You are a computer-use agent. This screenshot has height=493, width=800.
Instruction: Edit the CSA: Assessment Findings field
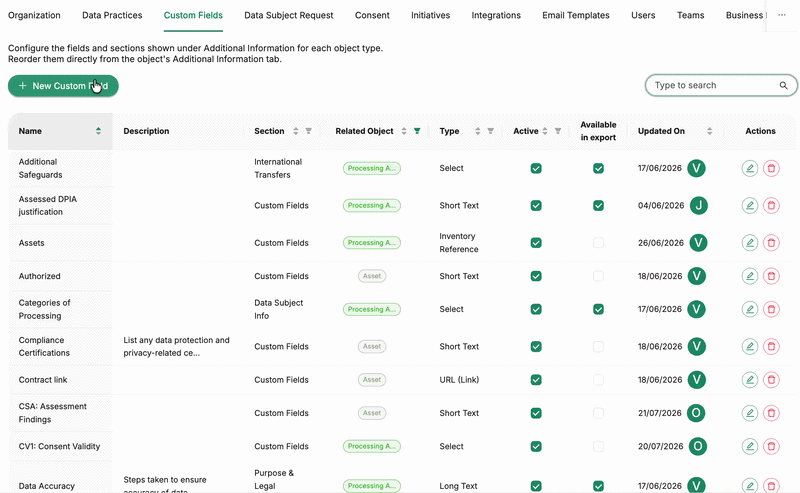point(749,413)
